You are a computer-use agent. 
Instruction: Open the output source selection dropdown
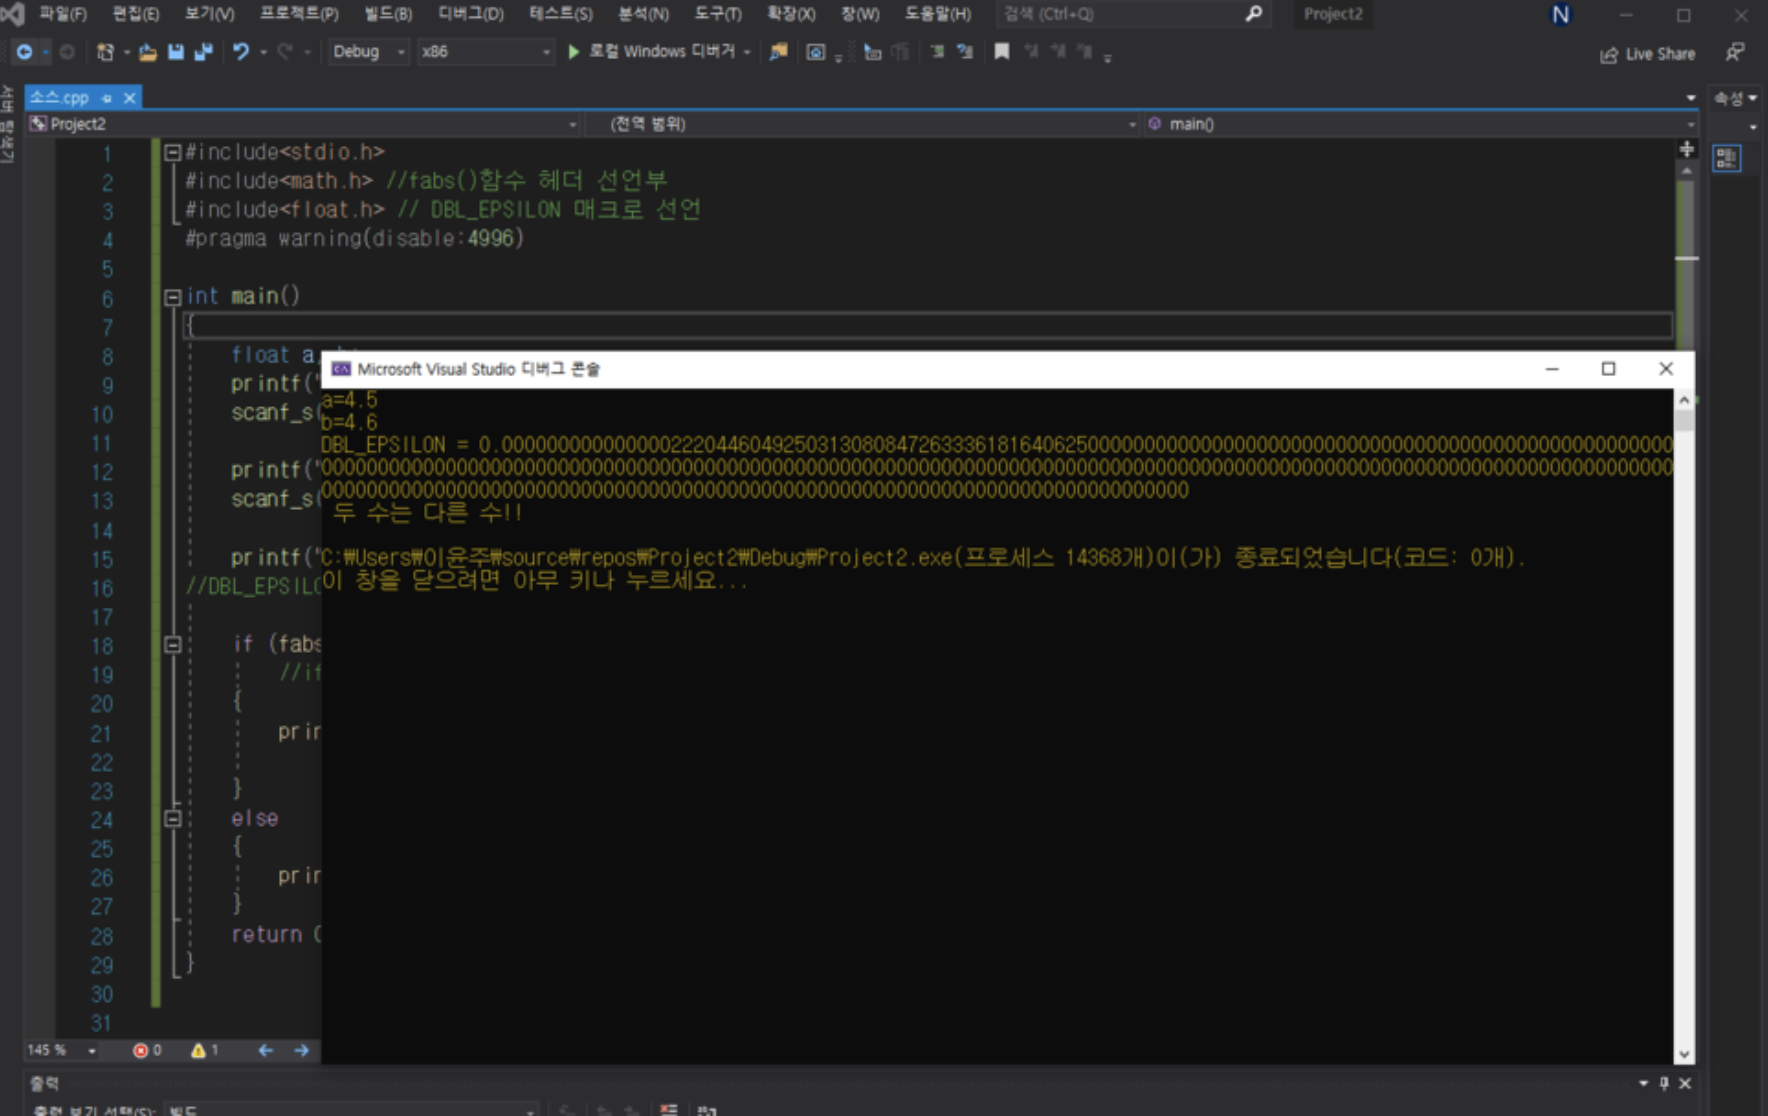coord(352,1110)
